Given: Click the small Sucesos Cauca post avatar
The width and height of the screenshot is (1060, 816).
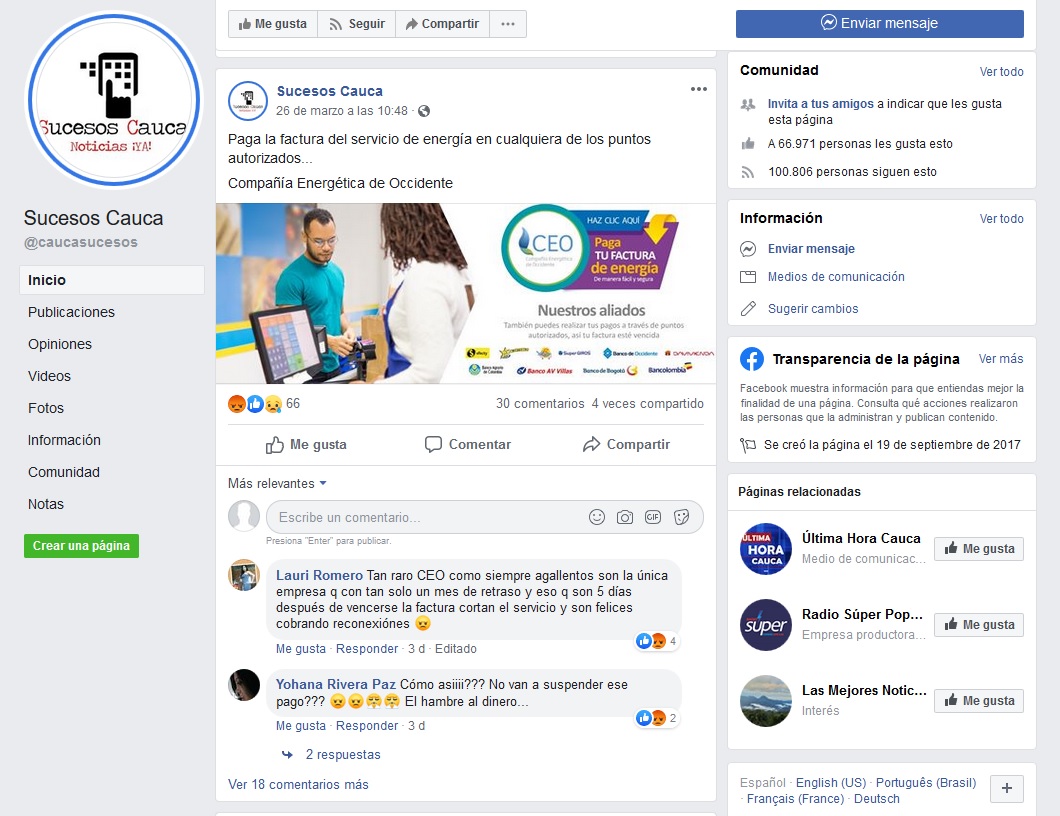Looking at the screenshot, I should coord(248,101).
